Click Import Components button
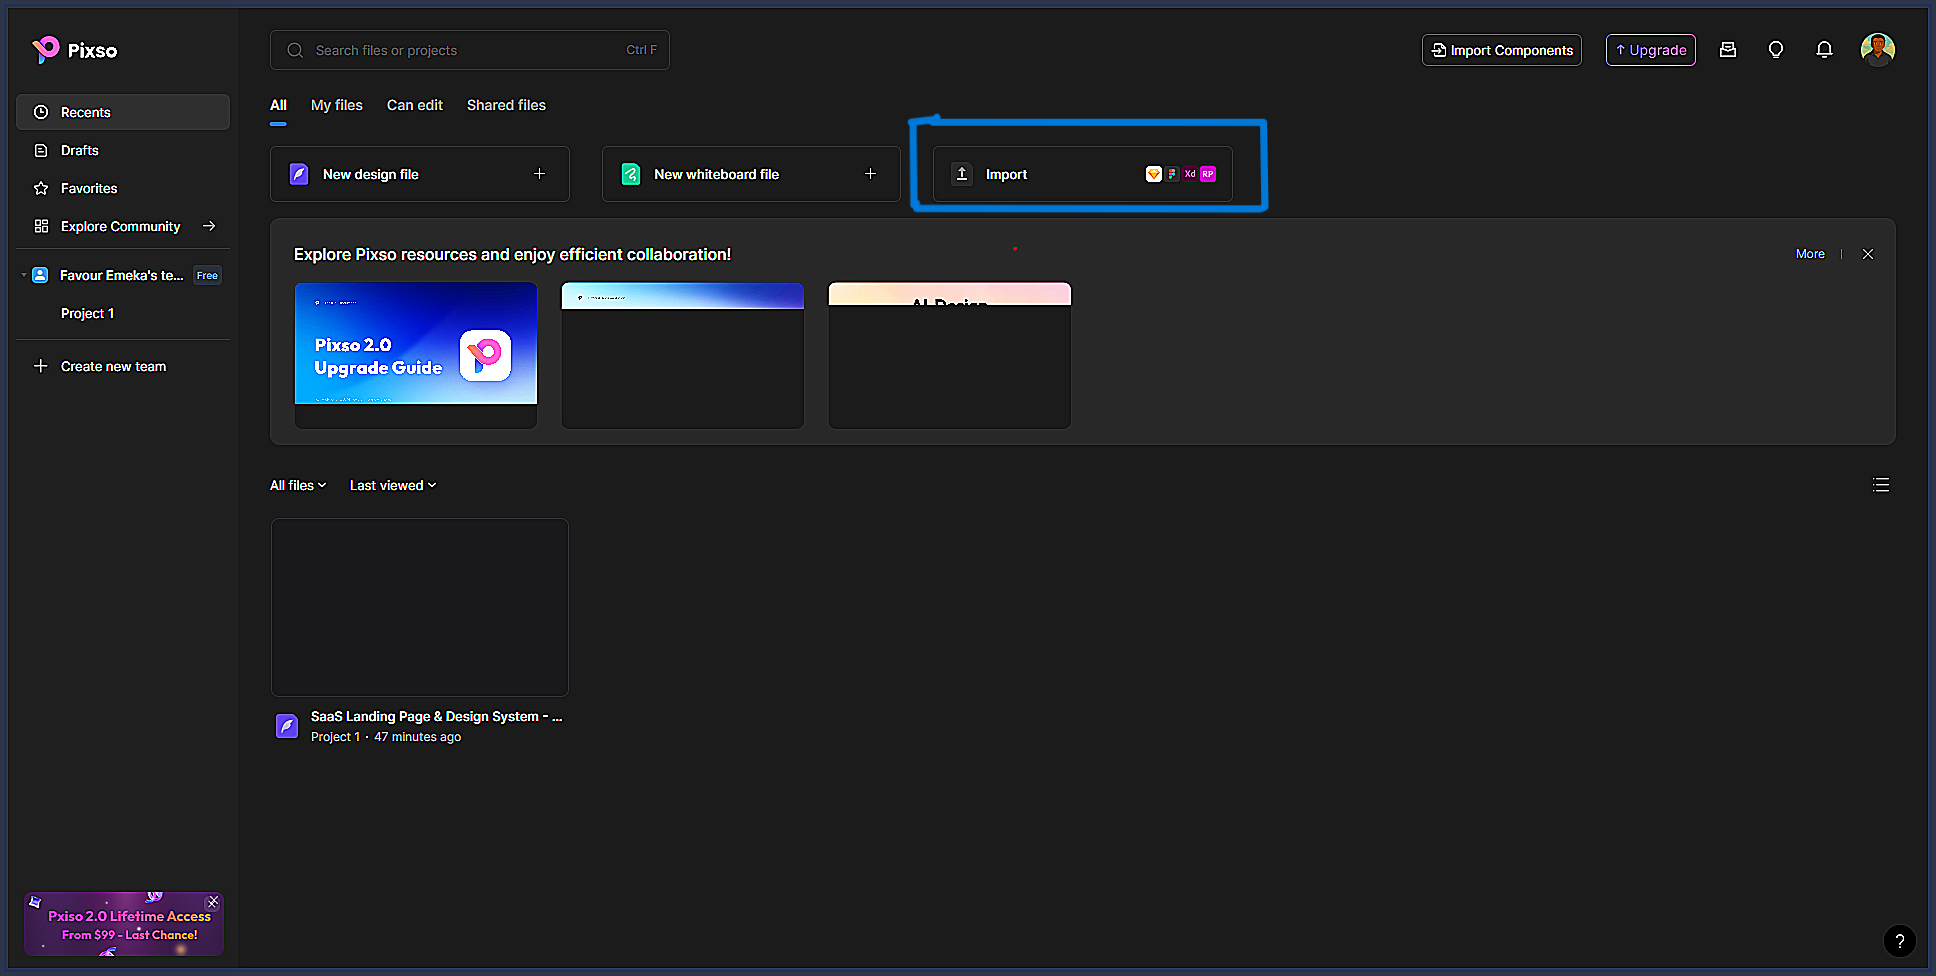Viewport: 1936px width, 976px height. pos(1502,50)
